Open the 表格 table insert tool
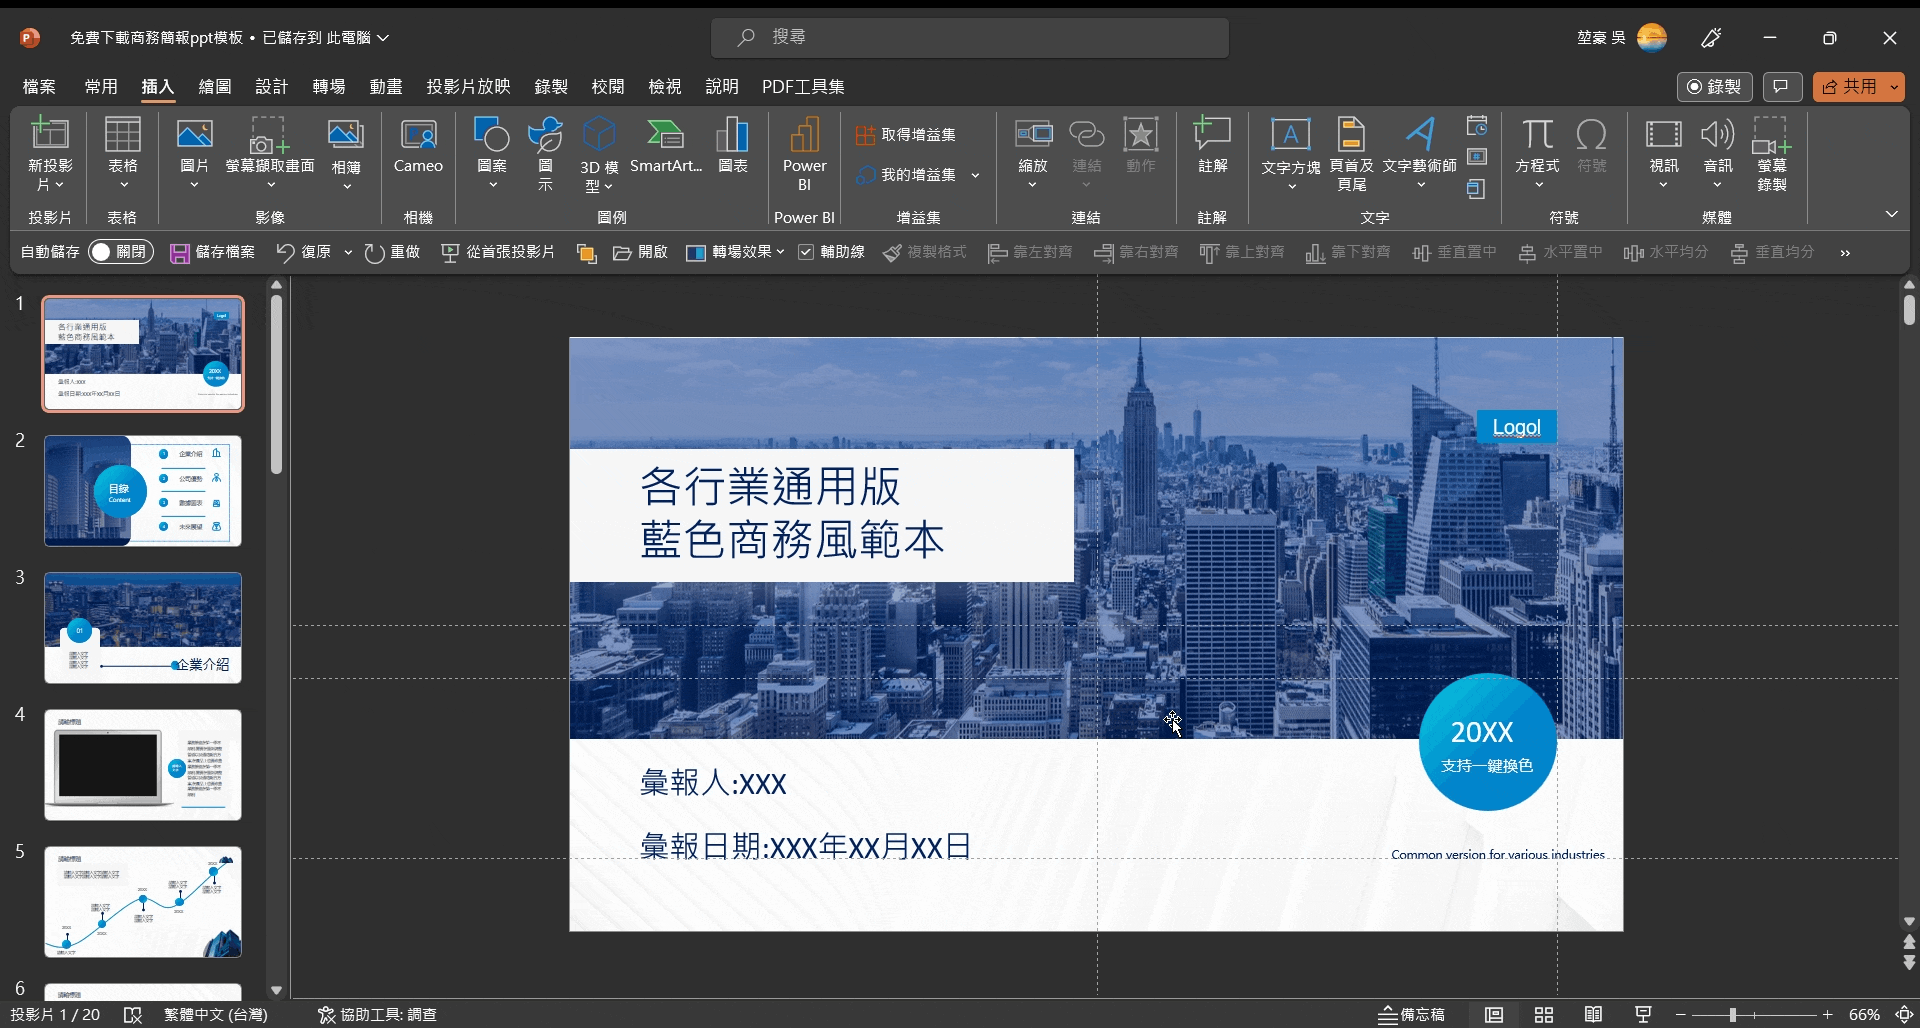 (122, 153)
